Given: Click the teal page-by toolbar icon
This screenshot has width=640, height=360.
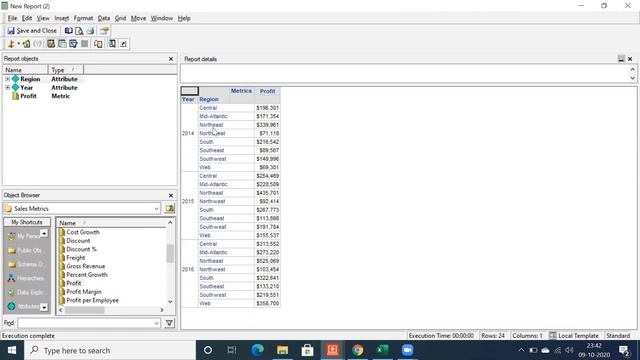Looking at the screenshot, I should point(112,44).
